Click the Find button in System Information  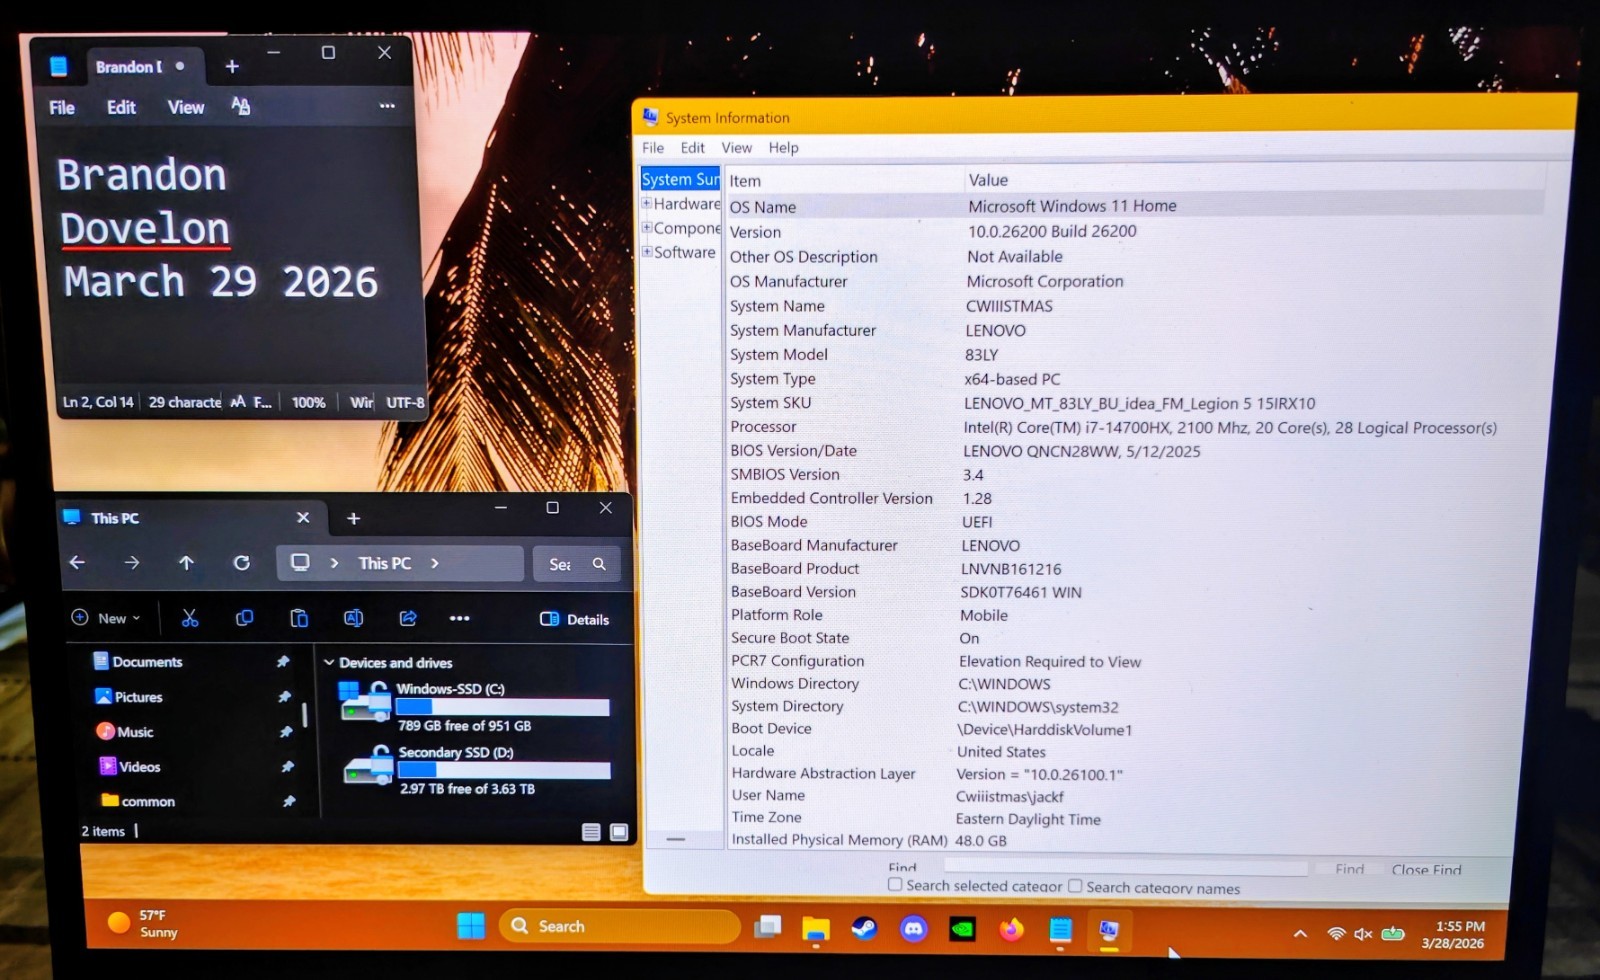click(x=1350, y=869)
